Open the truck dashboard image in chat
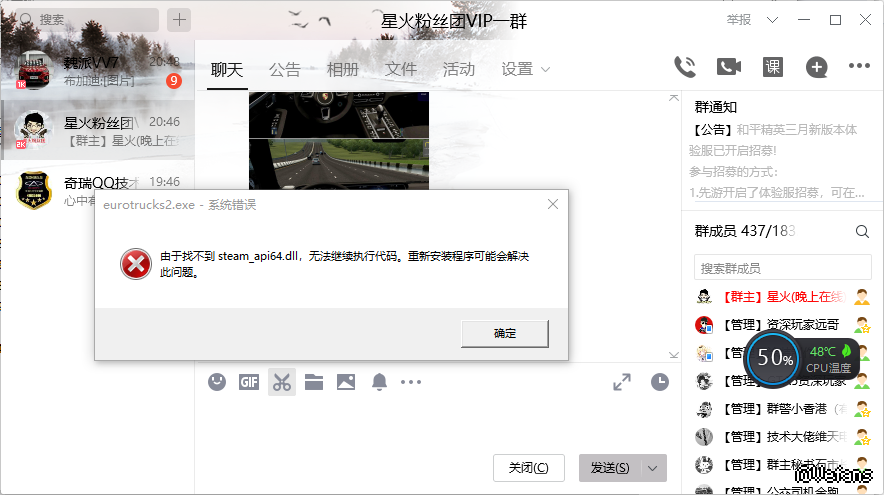This screenshot has height=495, width=884. (339, 115)
